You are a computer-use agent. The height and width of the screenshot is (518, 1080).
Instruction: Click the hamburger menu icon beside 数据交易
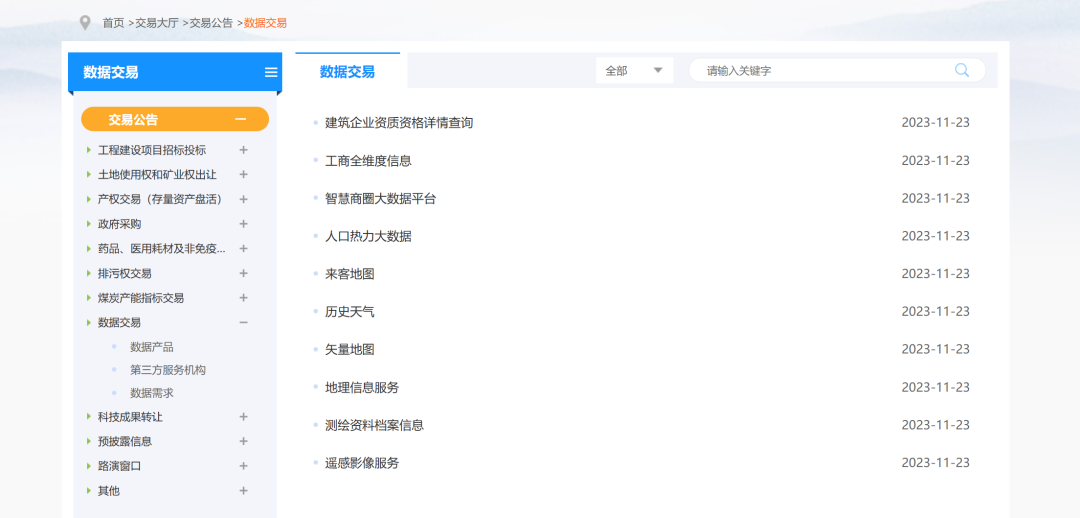coord(271,72)
